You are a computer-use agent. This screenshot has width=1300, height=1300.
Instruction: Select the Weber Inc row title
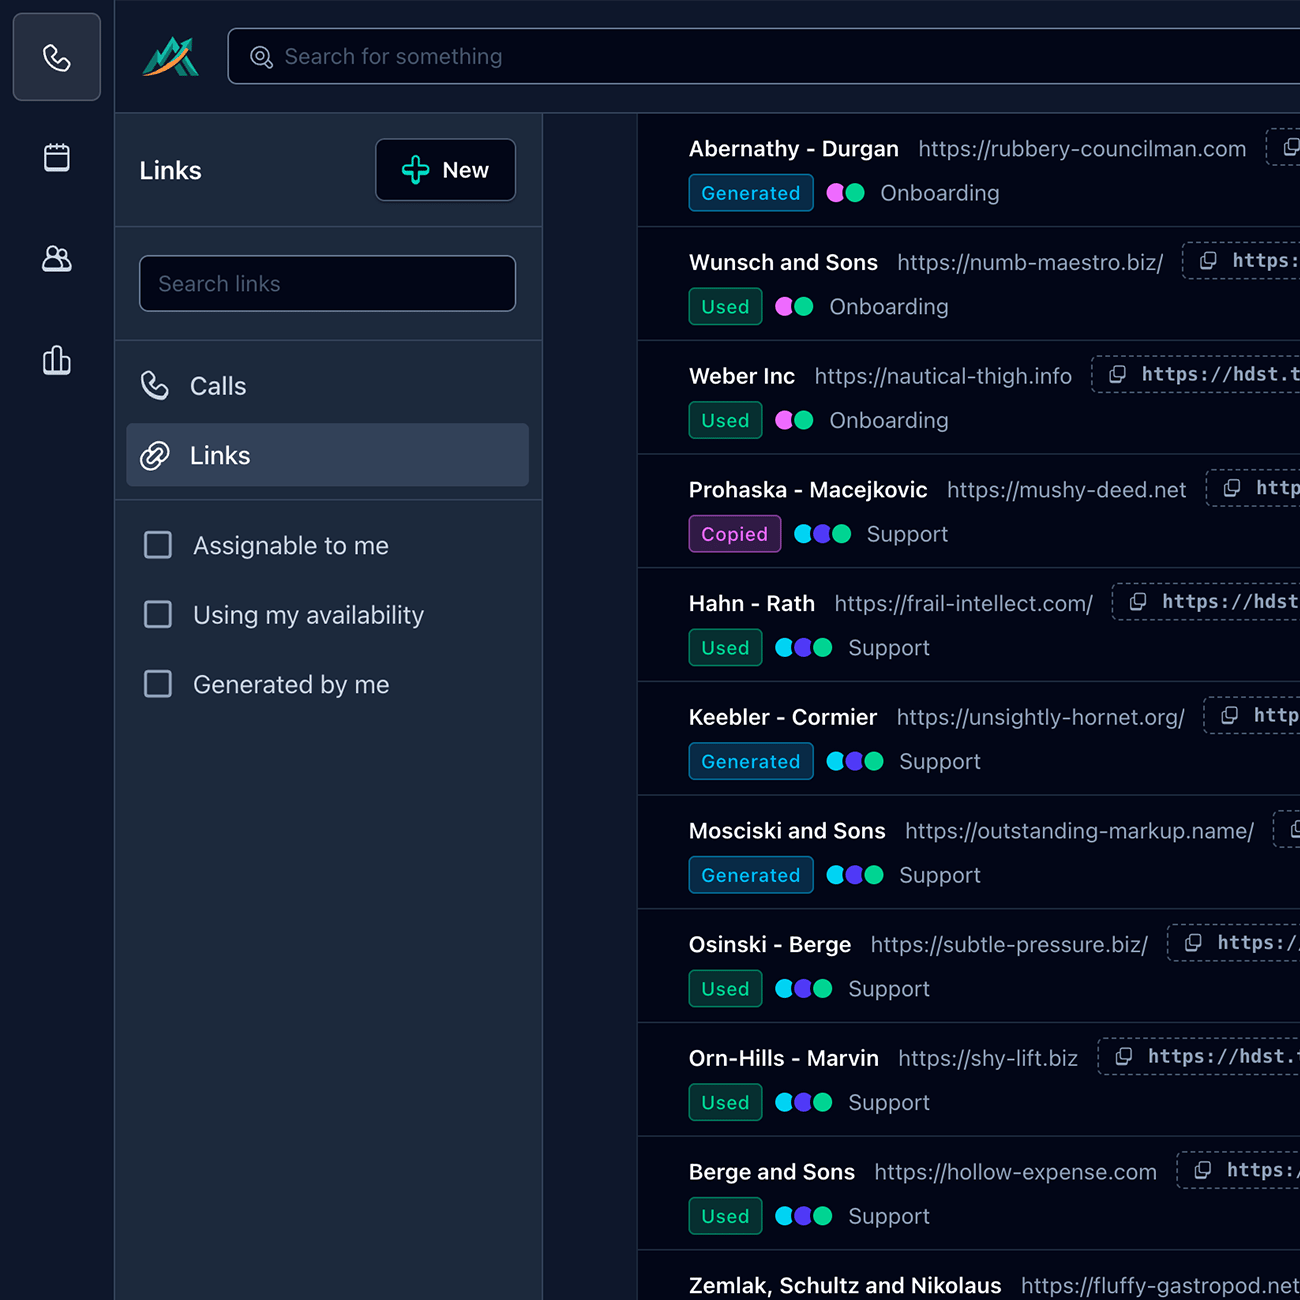click(x=742, y=376)
